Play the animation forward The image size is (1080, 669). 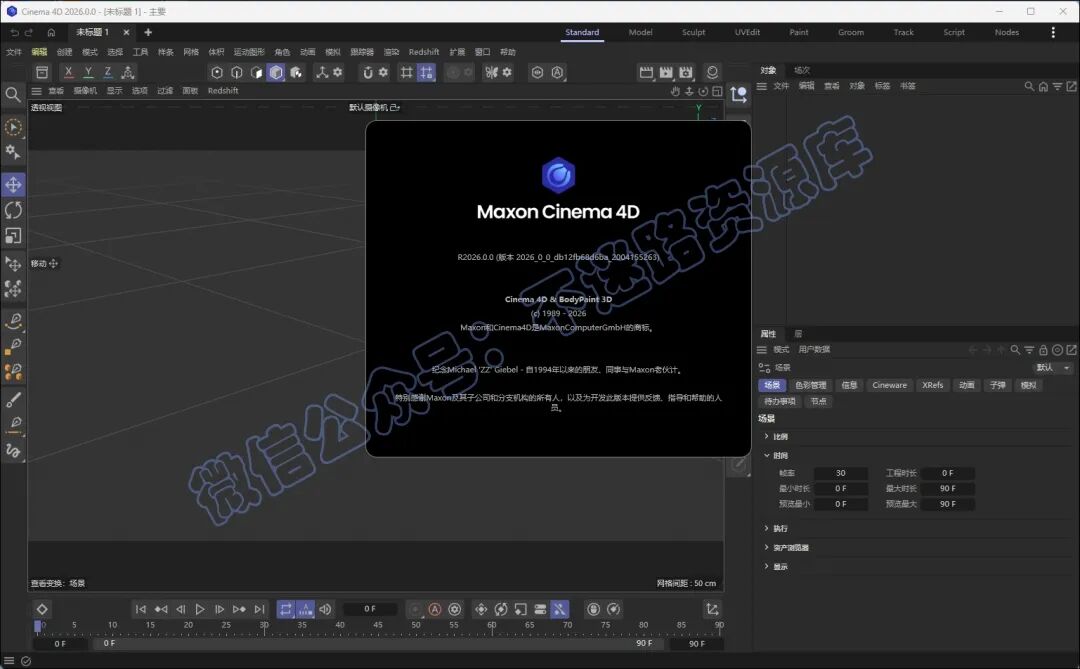[x=200, y=609]
